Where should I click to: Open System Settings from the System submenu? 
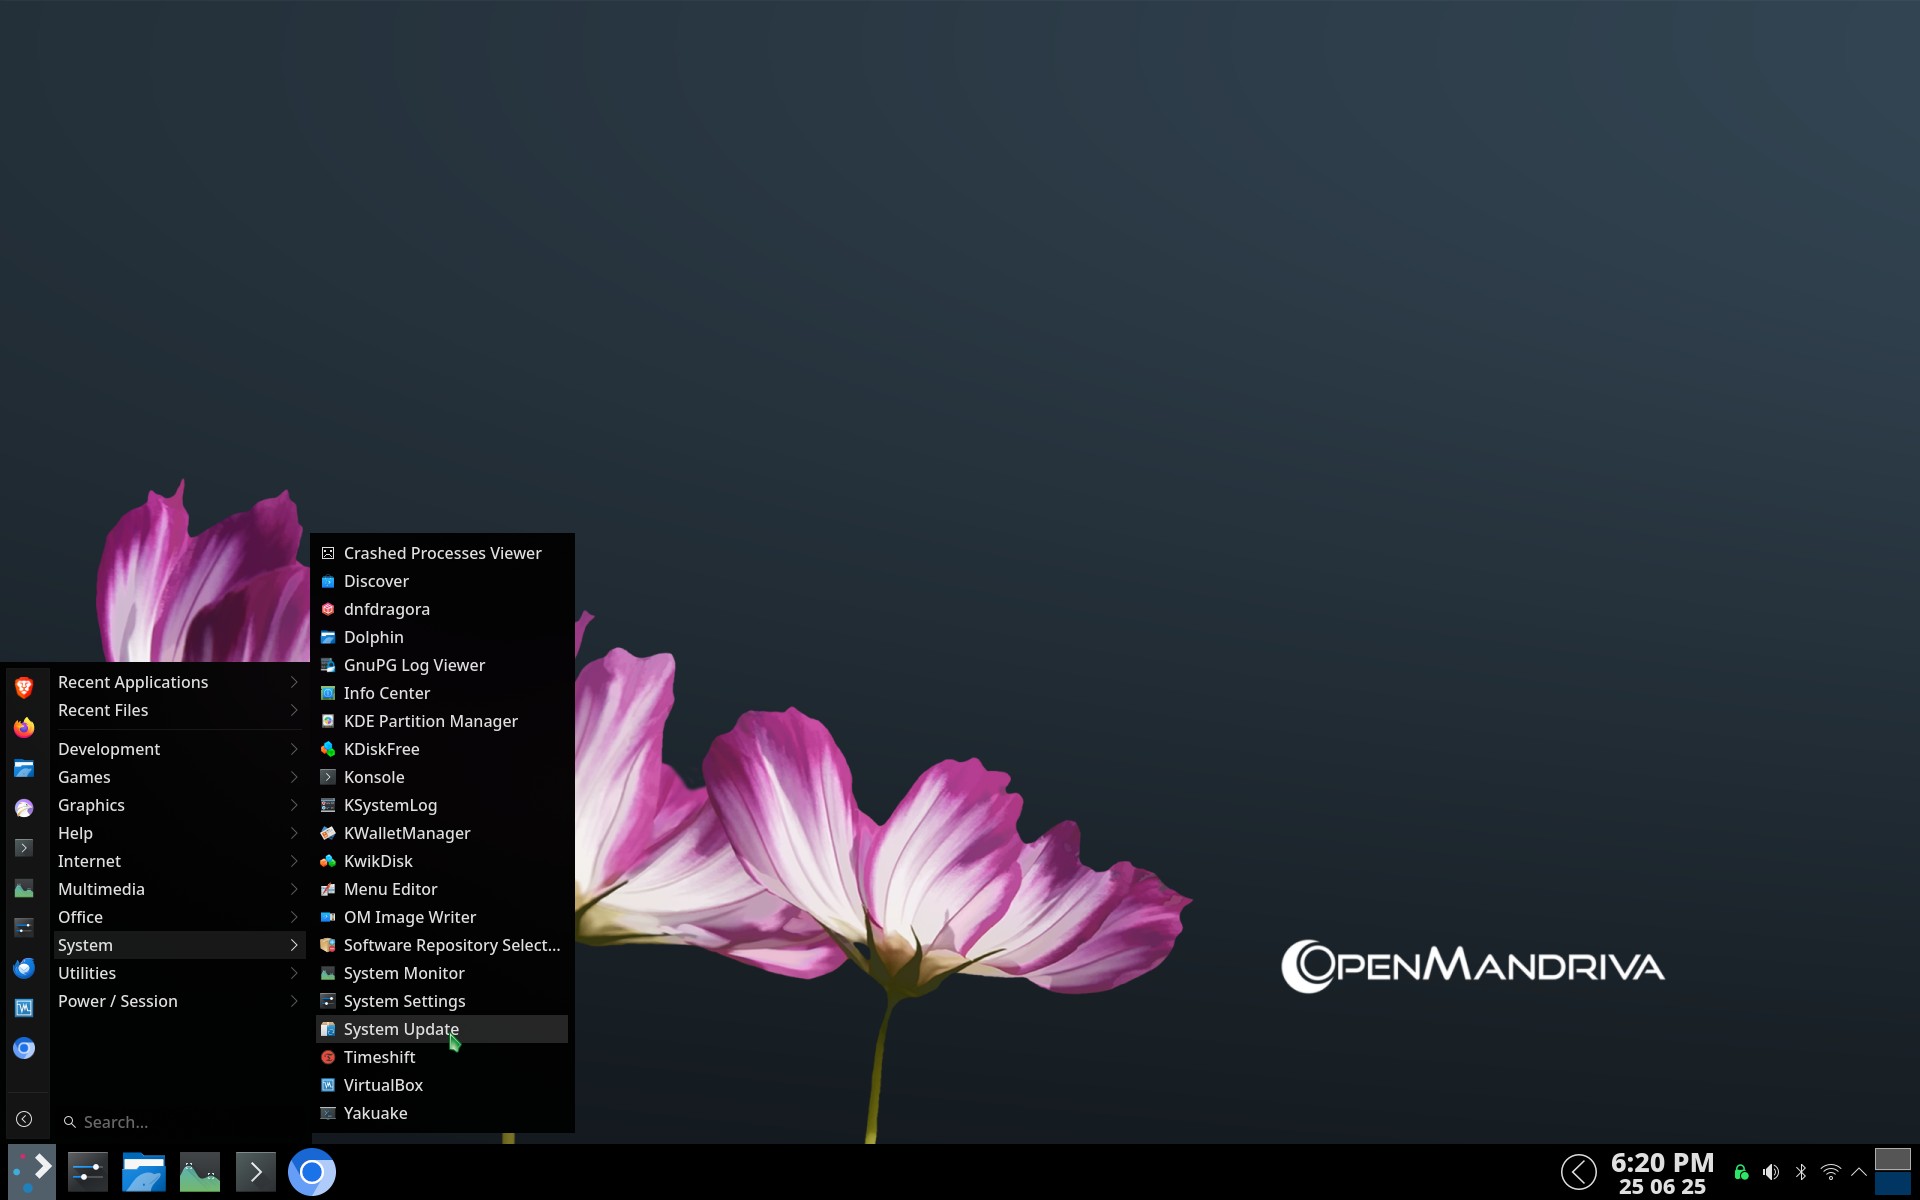click(x=442, y=1001)
